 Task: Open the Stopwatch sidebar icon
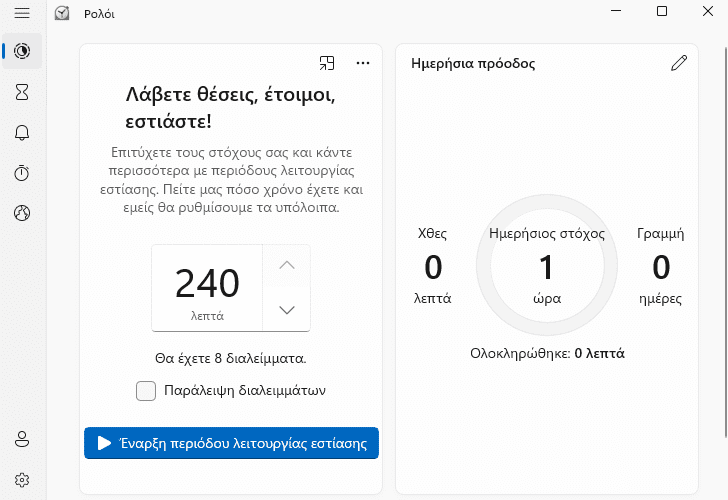22,173
